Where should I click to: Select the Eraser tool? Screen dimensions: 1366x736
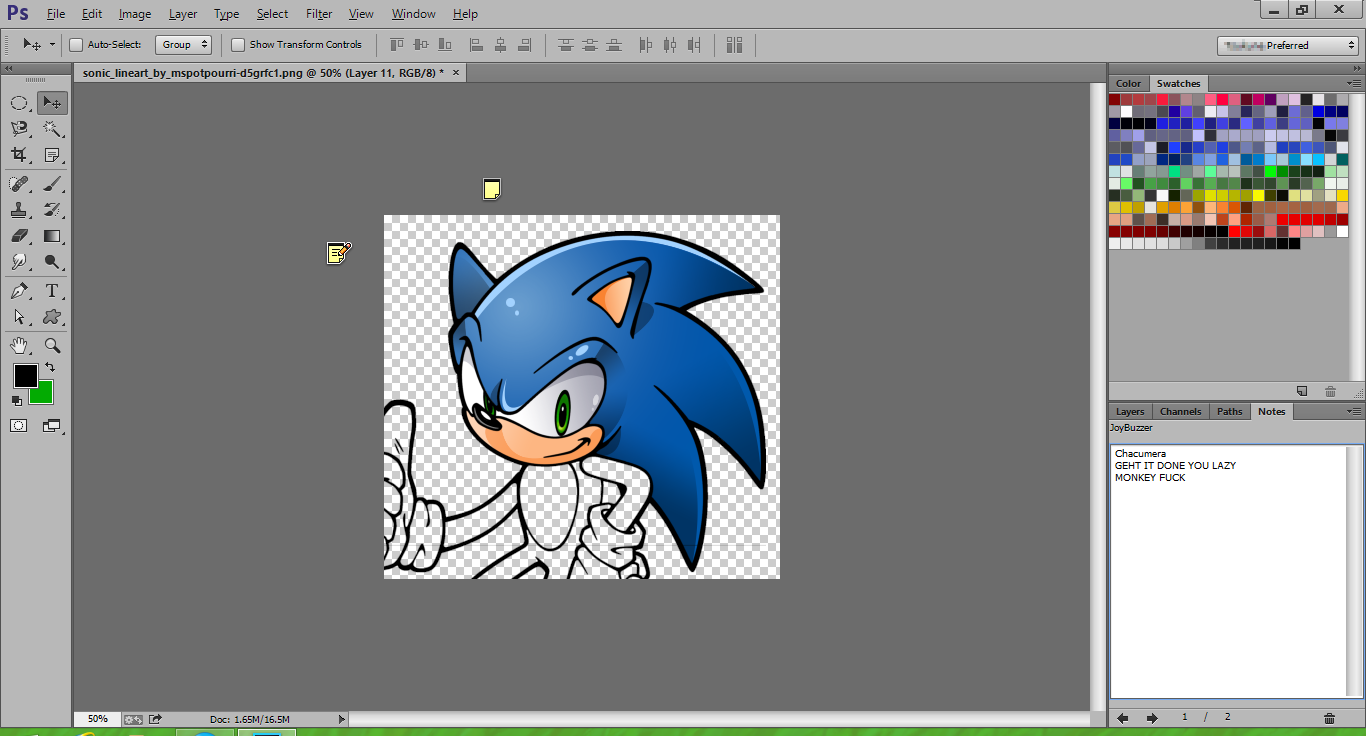pyautogui.click(x=19, y=237)
